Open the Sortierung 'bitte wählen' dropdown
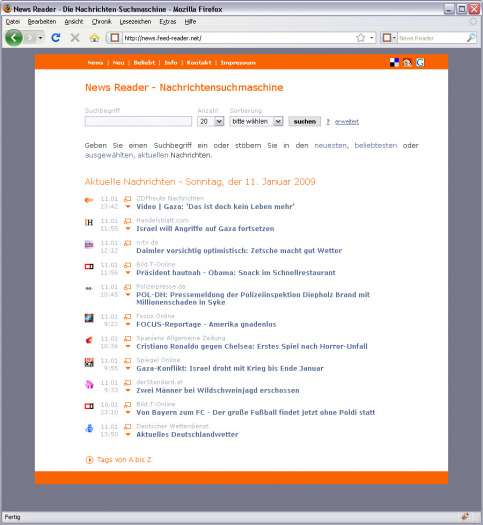The image size is (483, 525). click(x=256, y=121)
